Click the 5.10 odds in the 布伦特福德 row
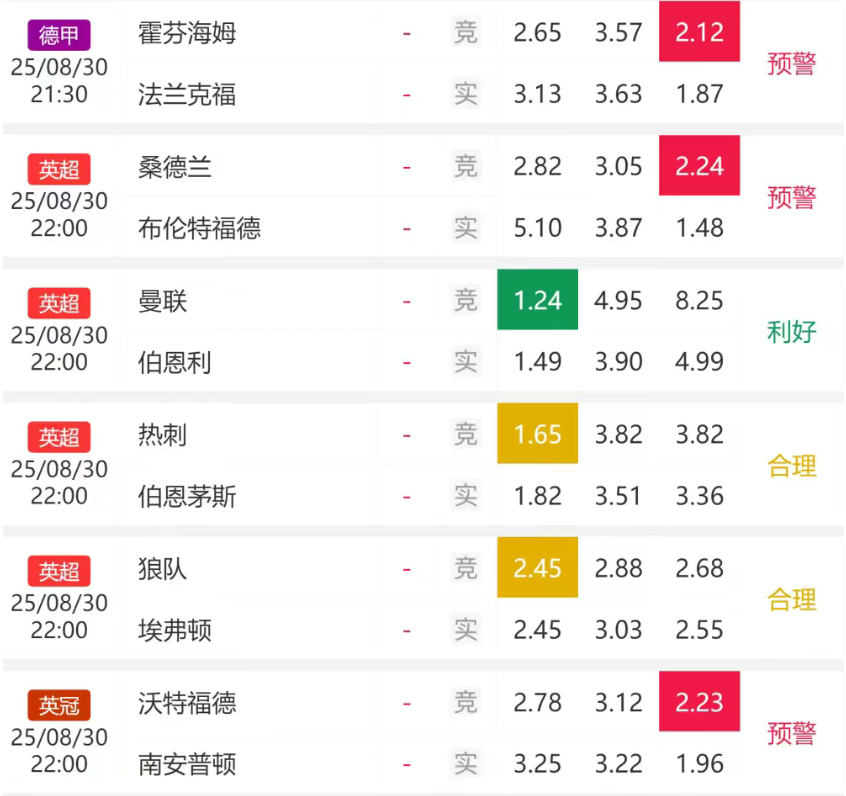 tap(538, 229)
